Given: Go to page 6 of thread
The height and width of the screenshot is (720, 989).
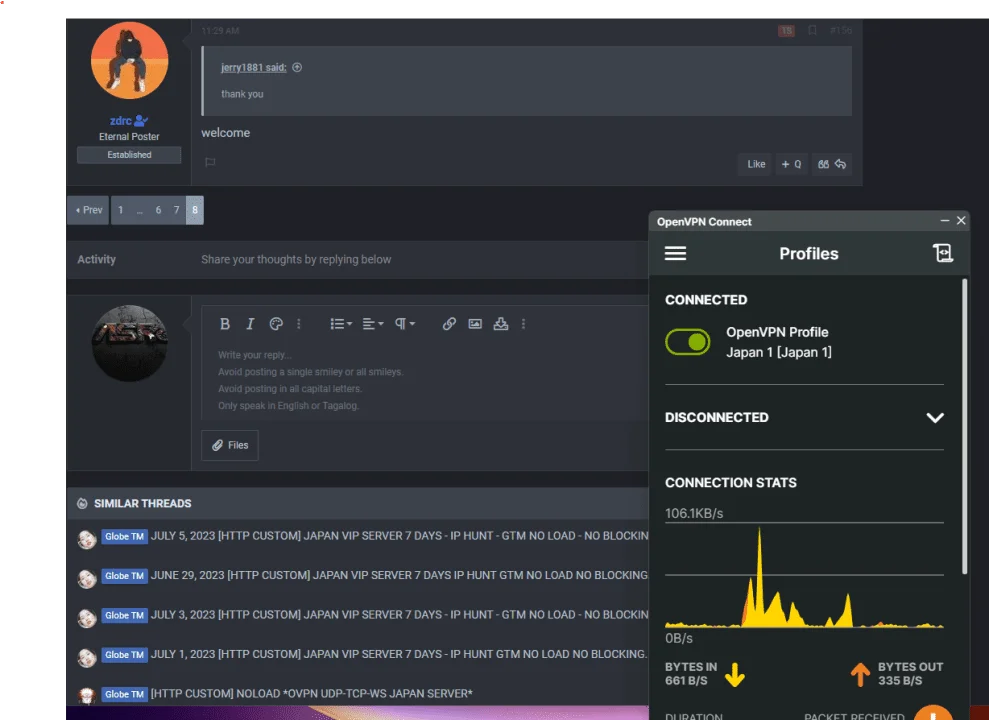Looking at the screenshot, I should click(158, 210).
